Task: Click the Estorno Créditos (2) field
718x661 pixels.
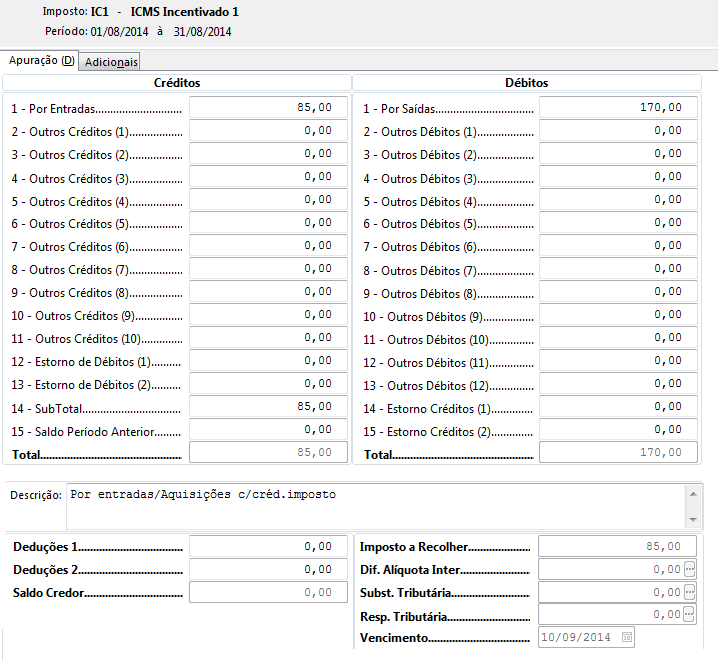Action: click(x=618, y=429)
